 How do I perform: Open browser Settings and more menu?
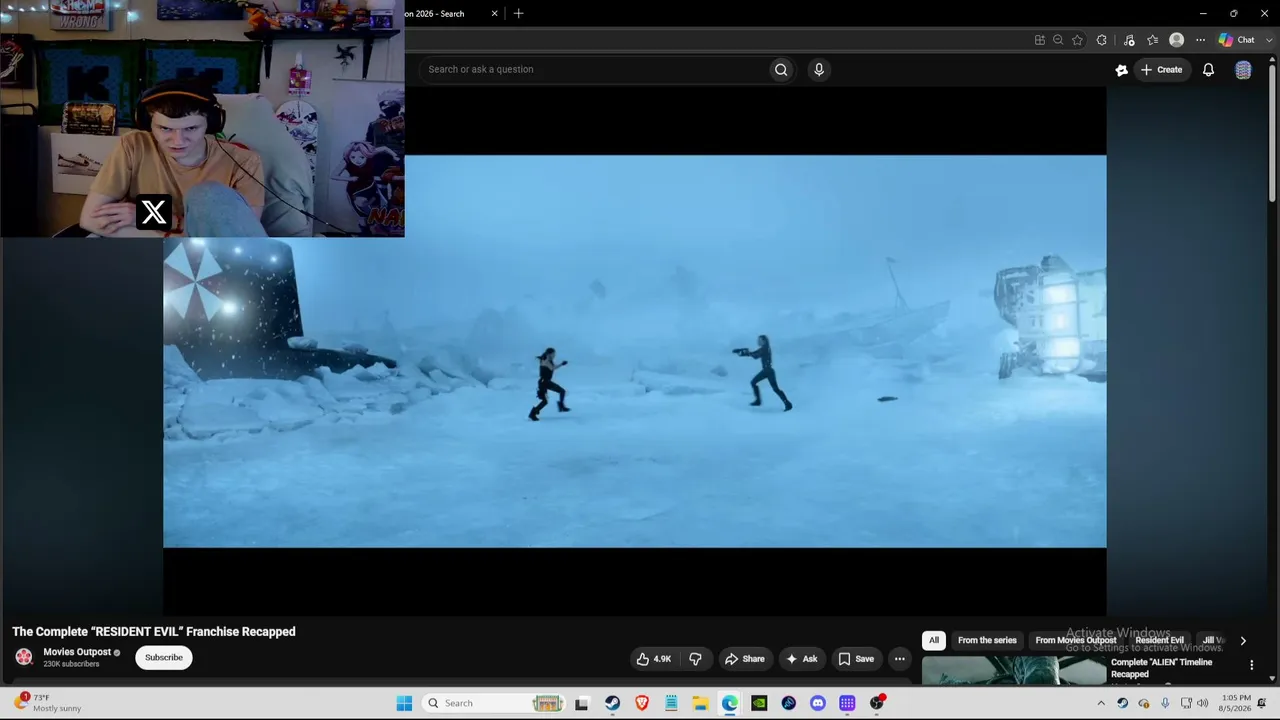point(1200,40)
